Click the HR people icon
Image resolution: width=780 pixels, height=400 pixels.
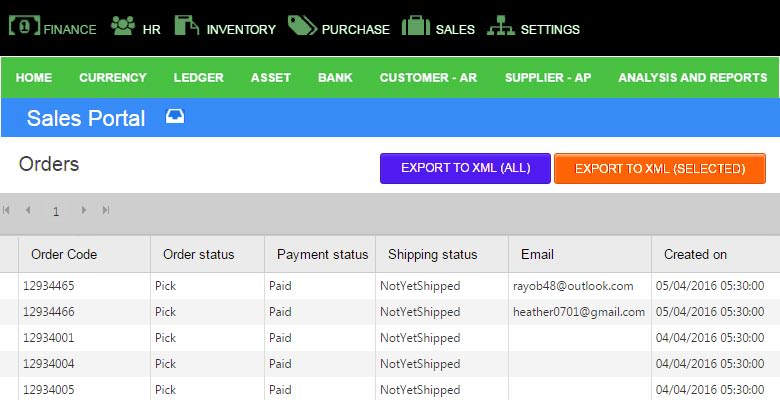(123, 25)
